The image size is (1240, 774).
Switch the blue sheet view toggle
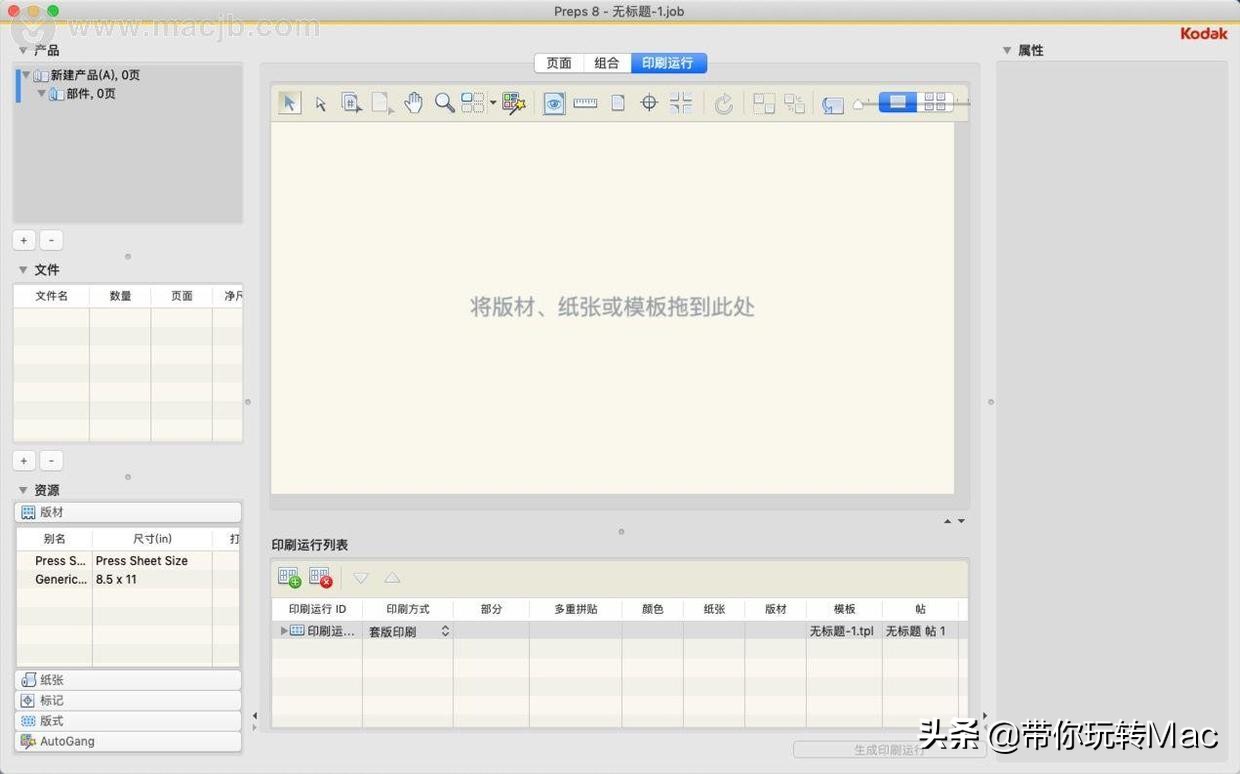click(898, 101)
